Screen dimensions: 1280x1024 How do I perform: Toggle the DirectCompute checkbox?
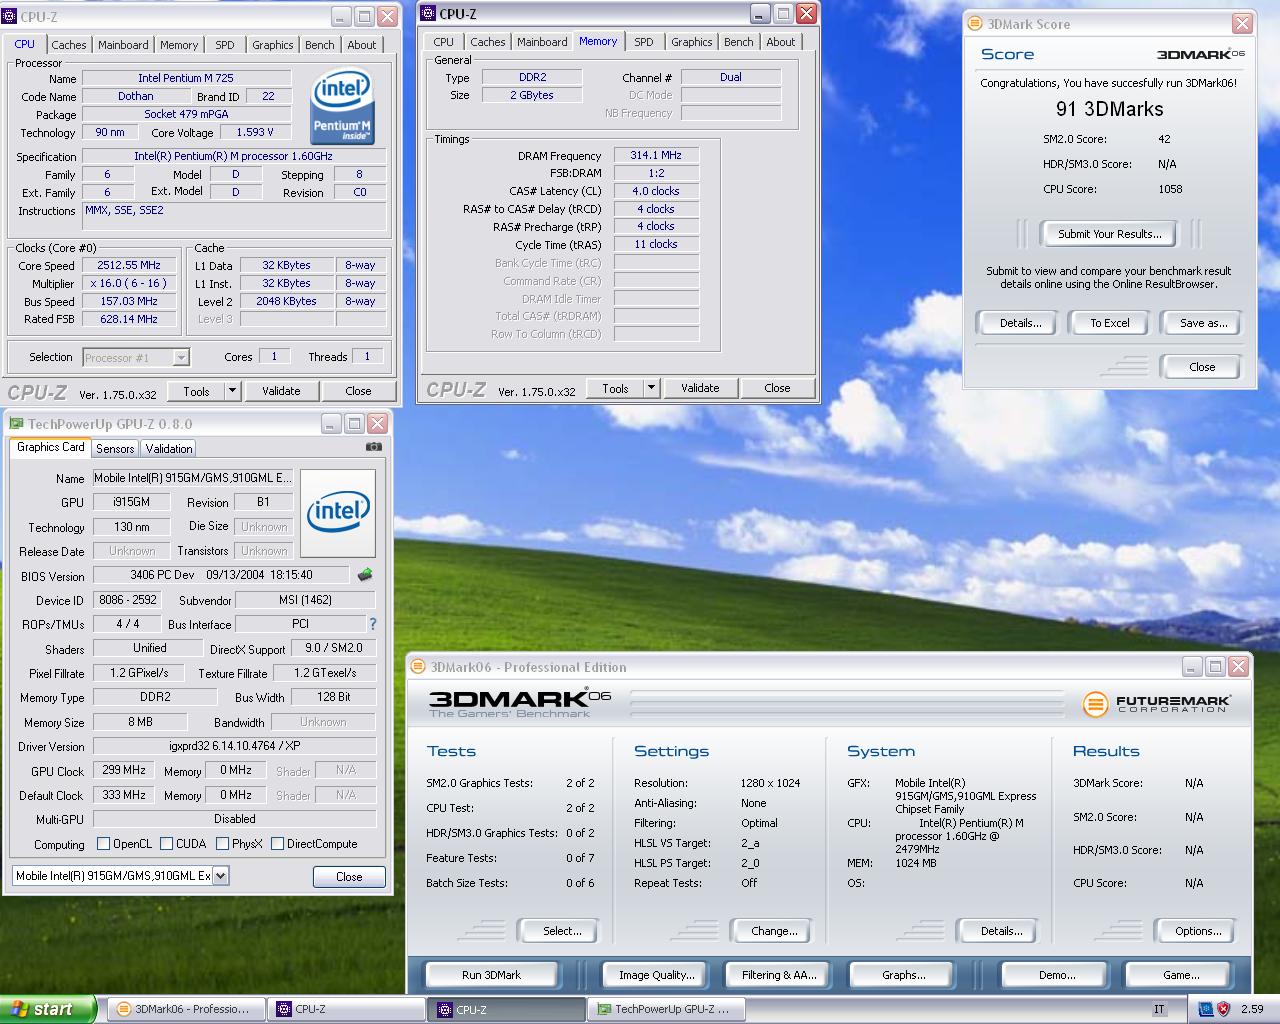pos(277,844)
